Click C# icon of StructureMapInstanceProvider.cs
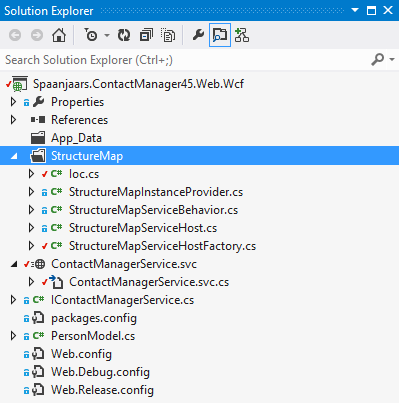Viewport: 399px width, 403px height. click(56, 192)
